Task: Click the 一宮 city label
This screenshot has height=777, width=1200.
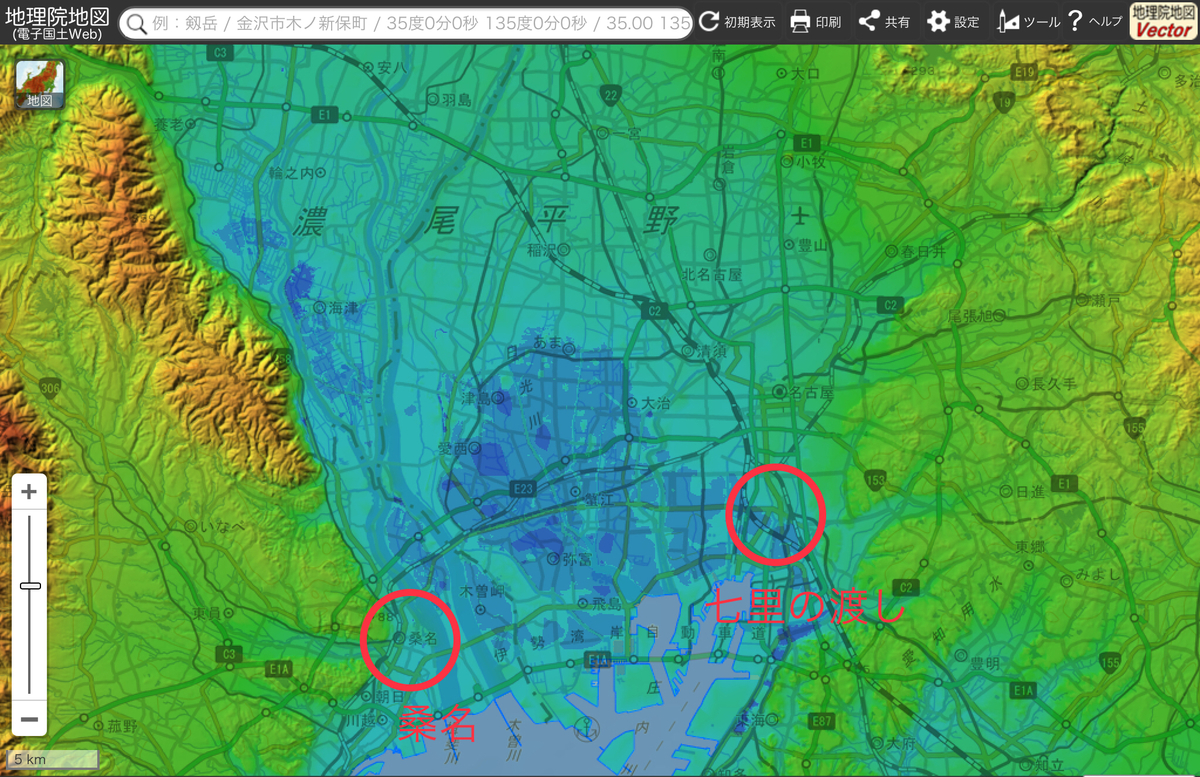Action: click(x=626, y=132)
